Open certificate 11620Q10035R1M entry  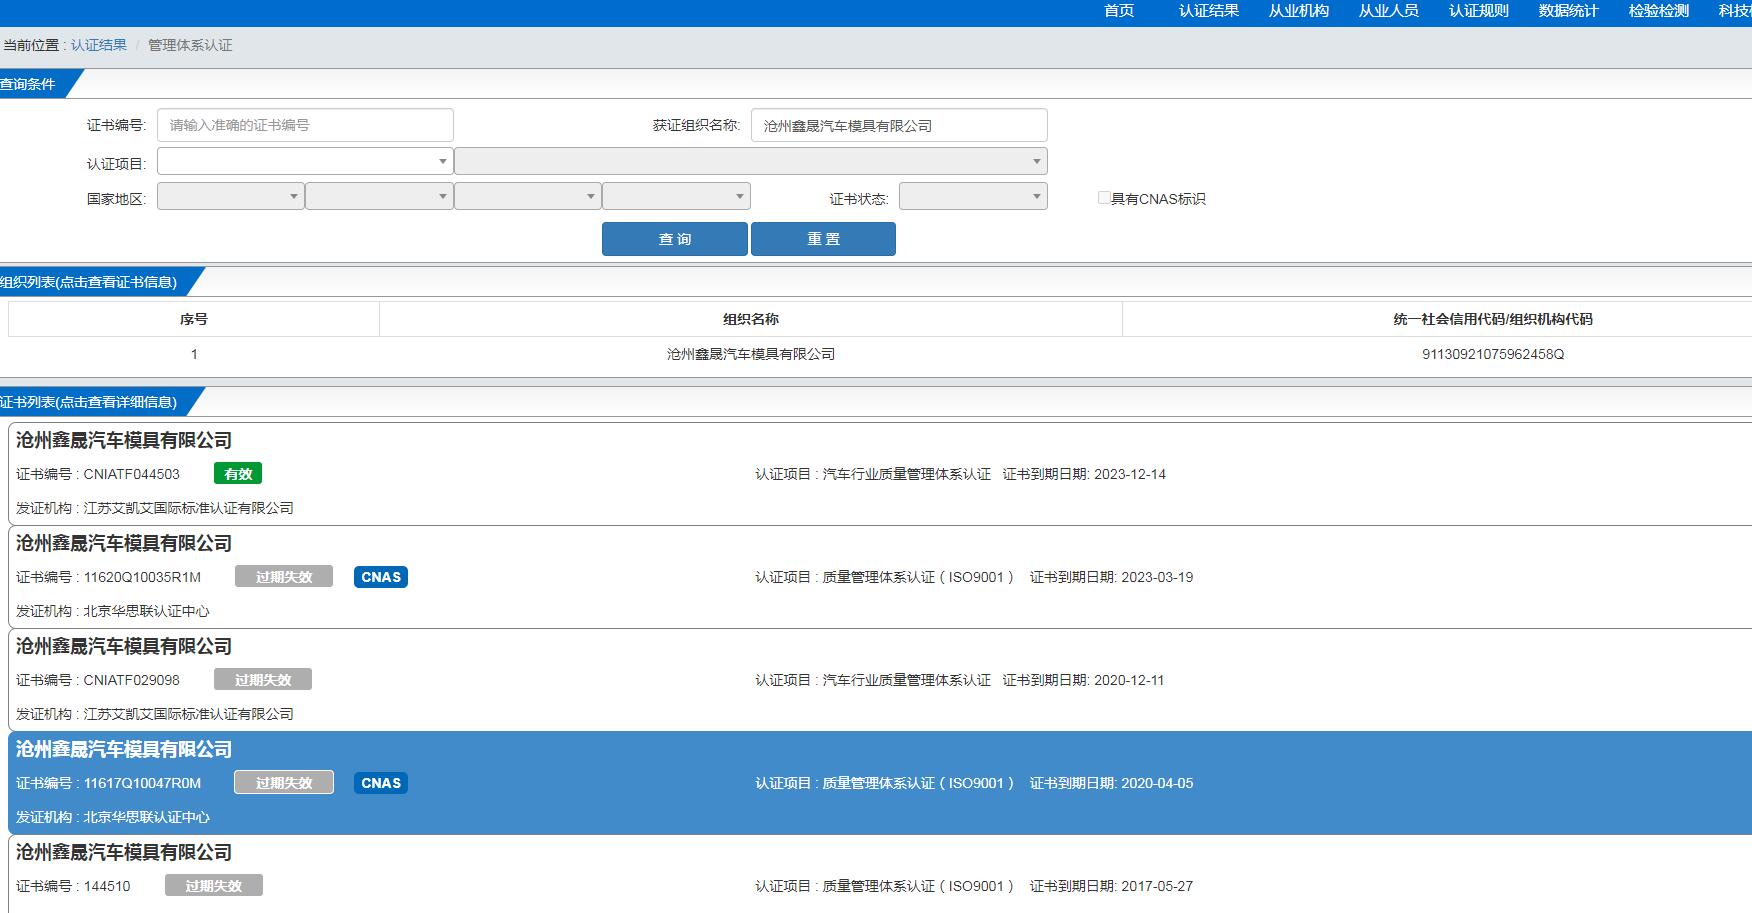880,577
